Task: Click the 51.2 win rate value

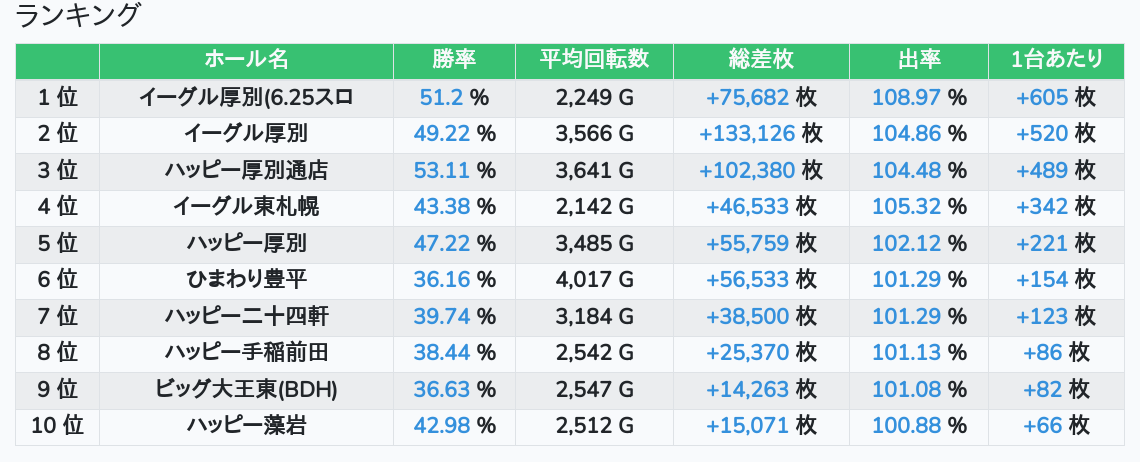Action: [x=441, y=98]
